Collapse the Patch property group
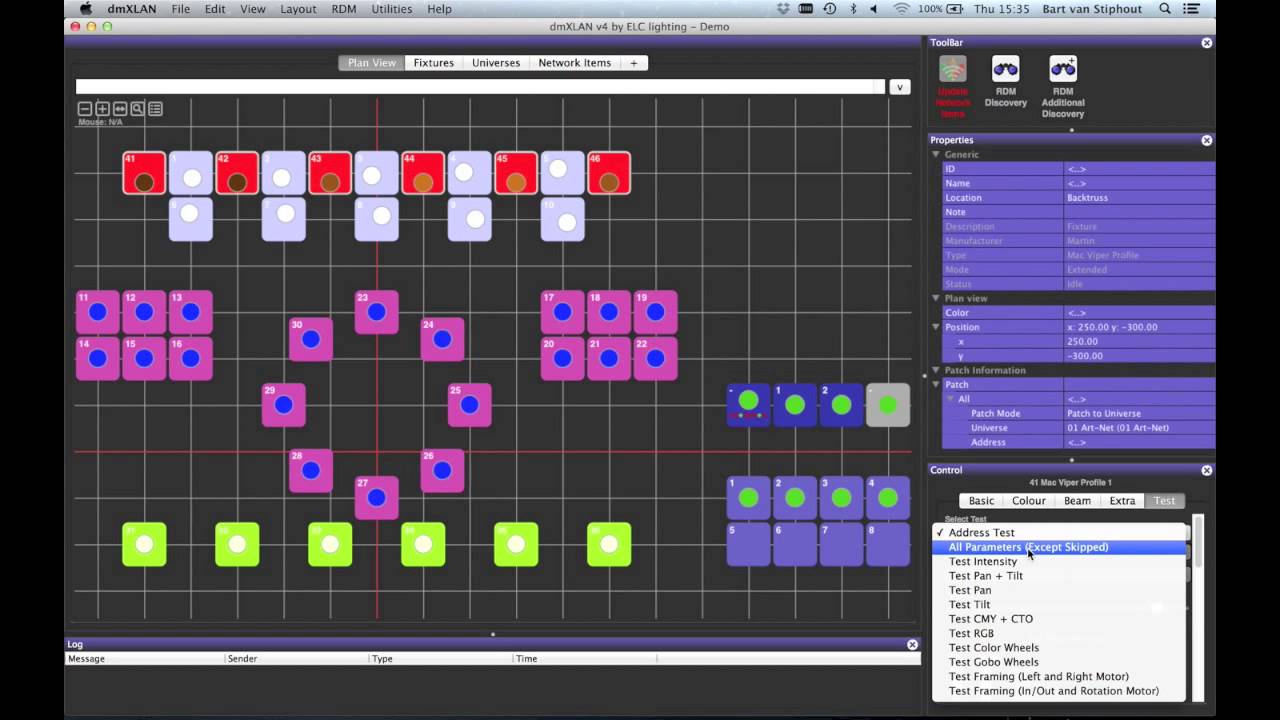The height and width of the screenshot is (720, 1280). pos(936,384)
